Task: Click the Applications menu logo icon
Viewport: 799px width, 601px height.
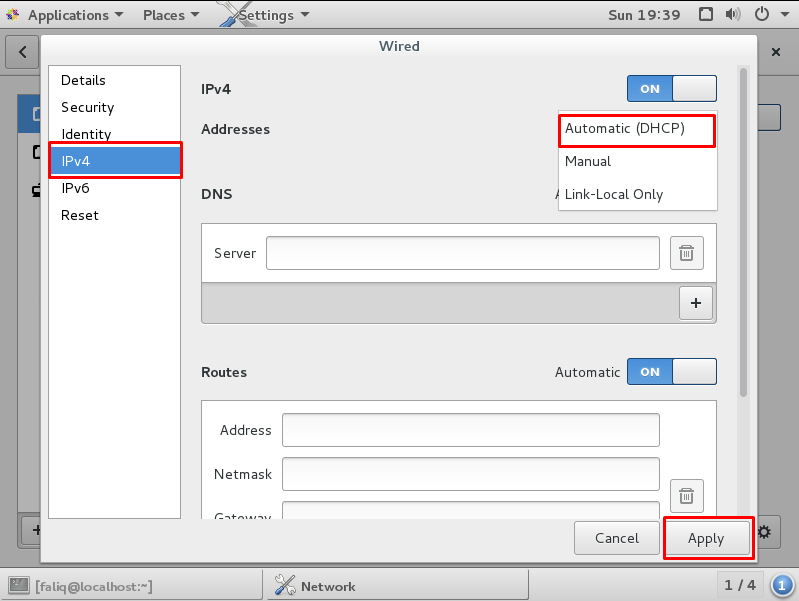Action: [13, 15]
